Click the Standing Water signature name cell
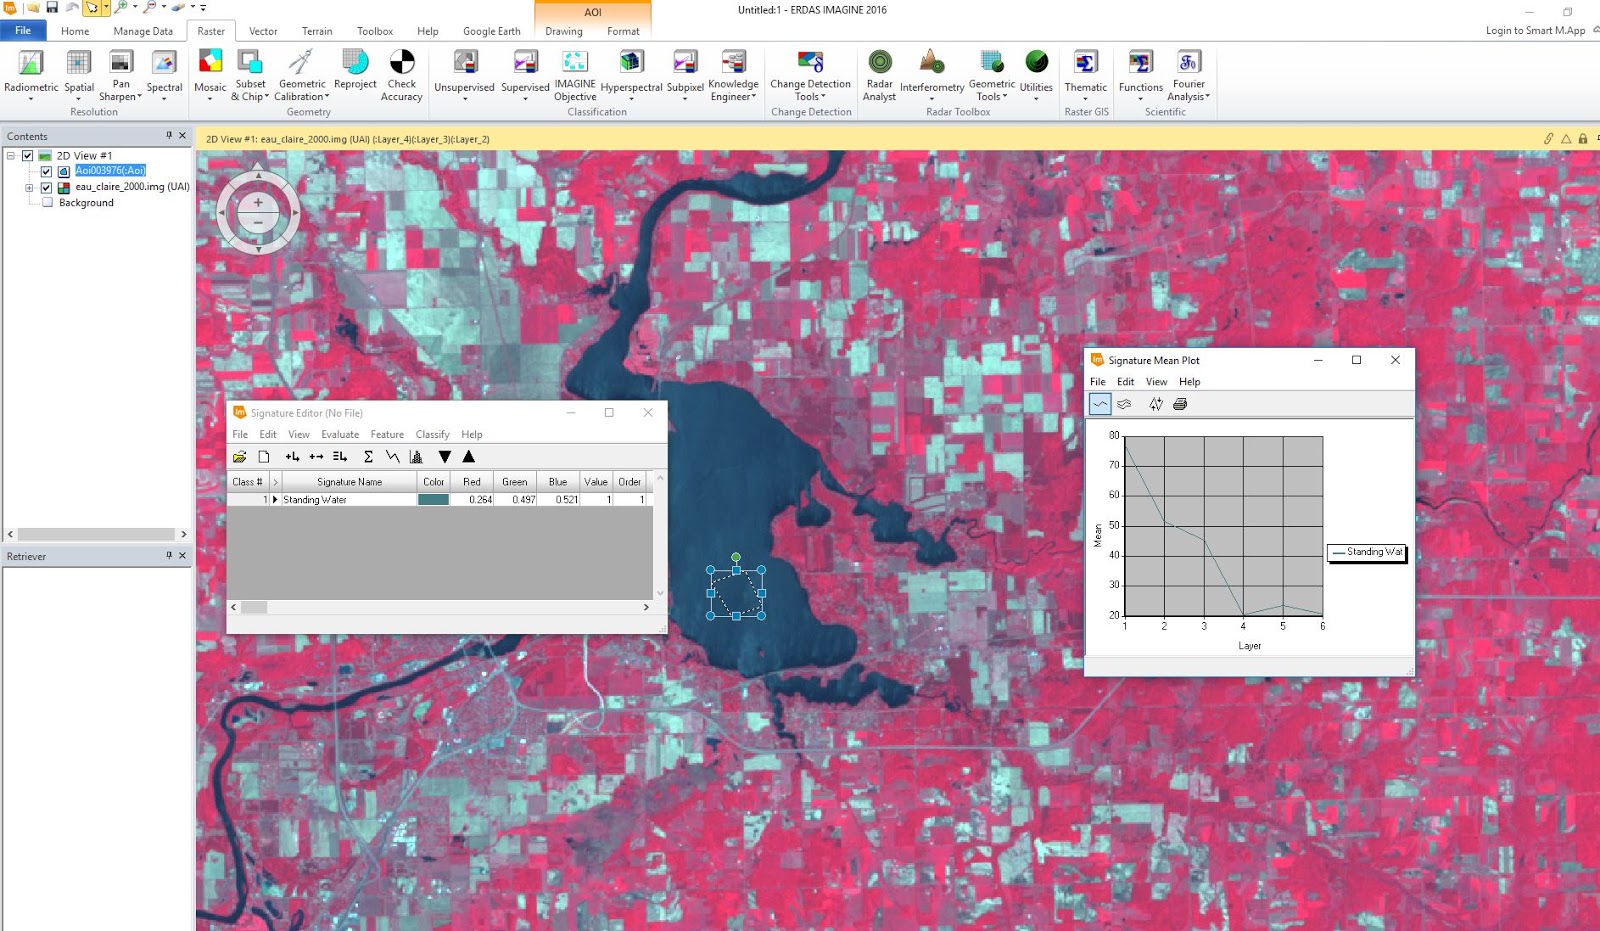Viewport: 1600px width, 931px height. coord(349,500)
